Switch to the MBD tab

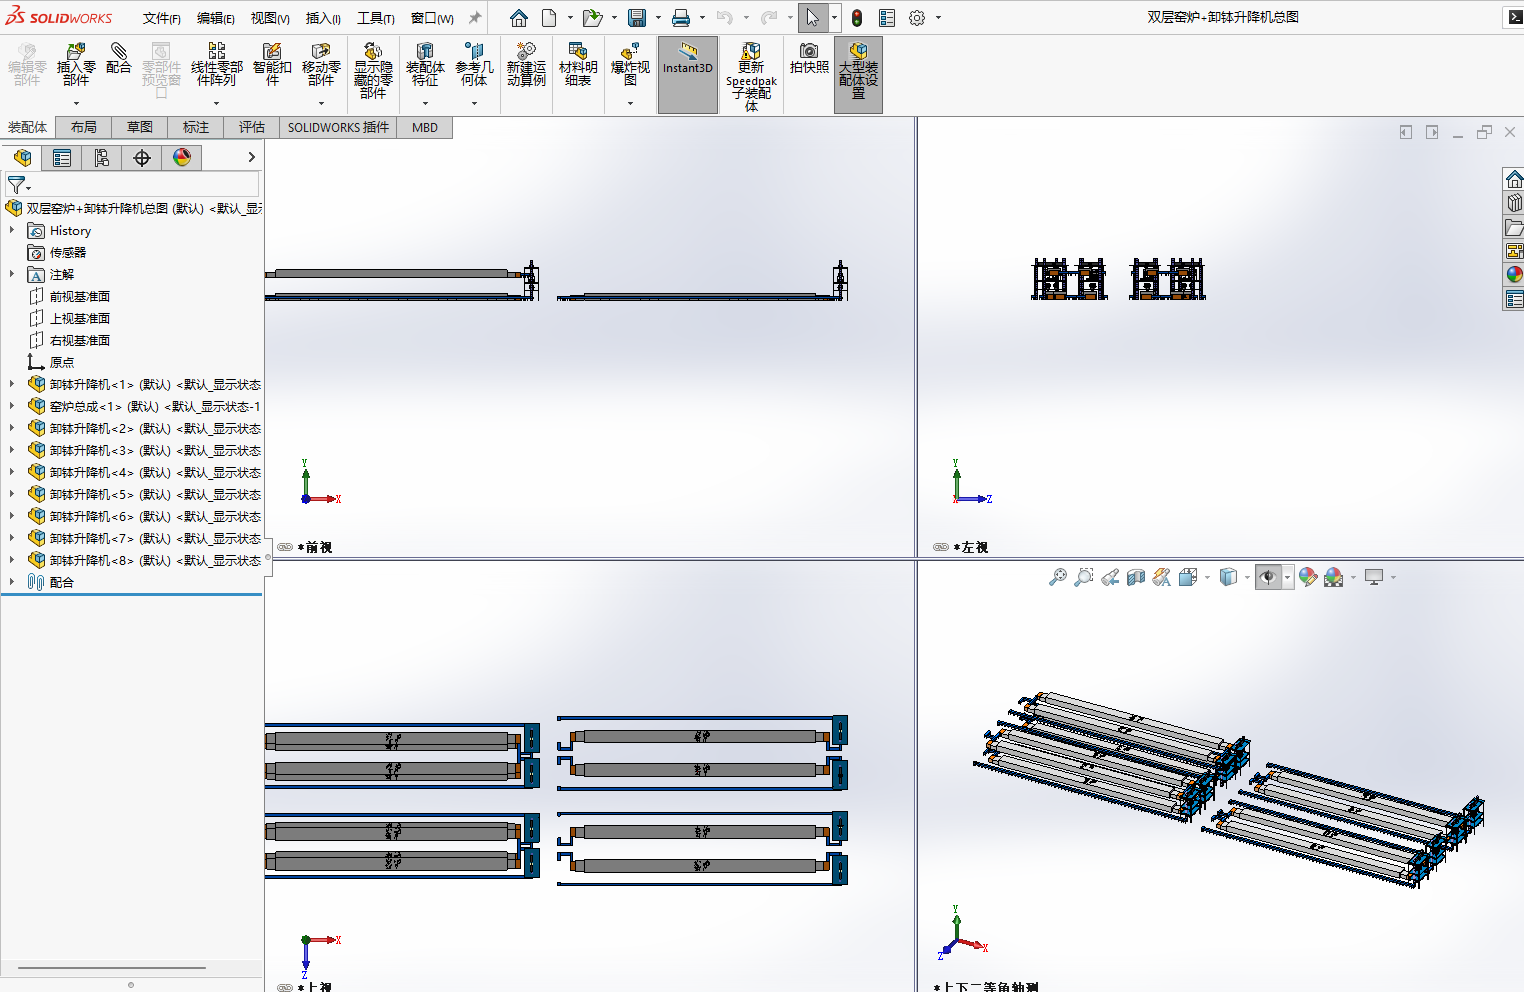pyautogui.click(x=425, y=127)
